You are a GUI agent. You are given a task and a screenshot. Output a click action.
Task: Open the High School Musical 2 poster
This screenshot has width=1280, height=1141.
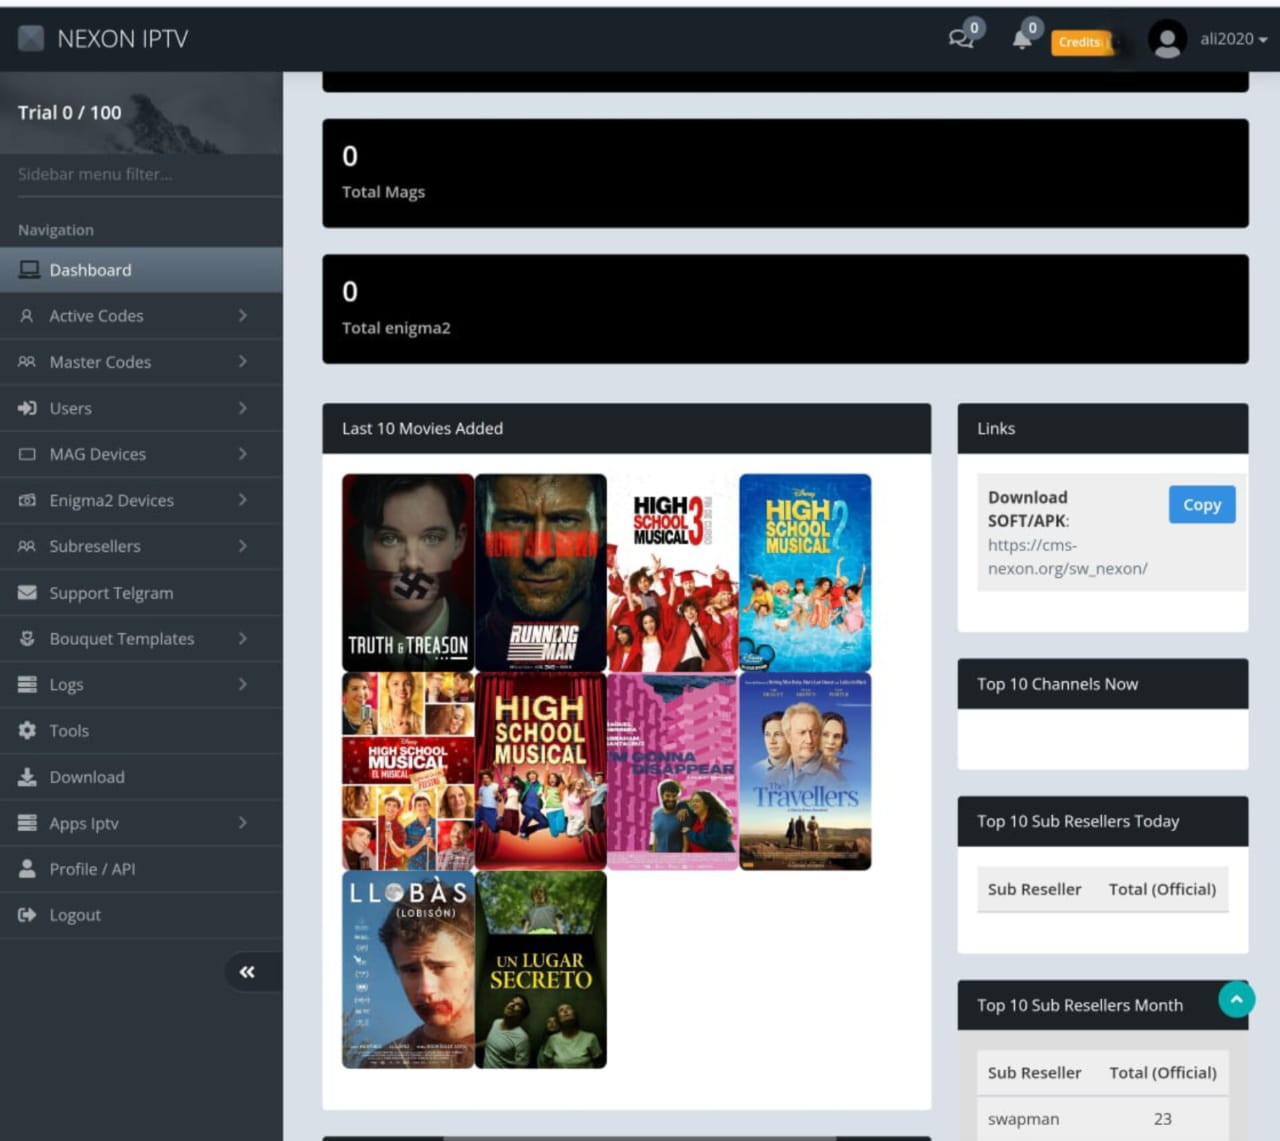[x=805, y=573]
